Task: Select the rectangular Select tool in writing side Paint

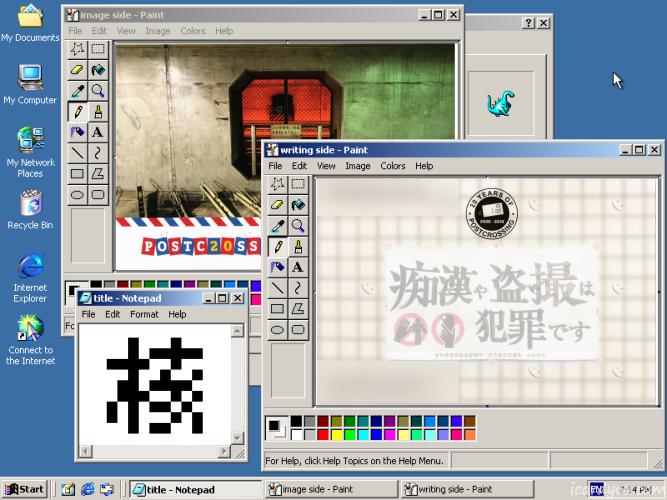Action: pyautogui.click(x=298, y=184)
